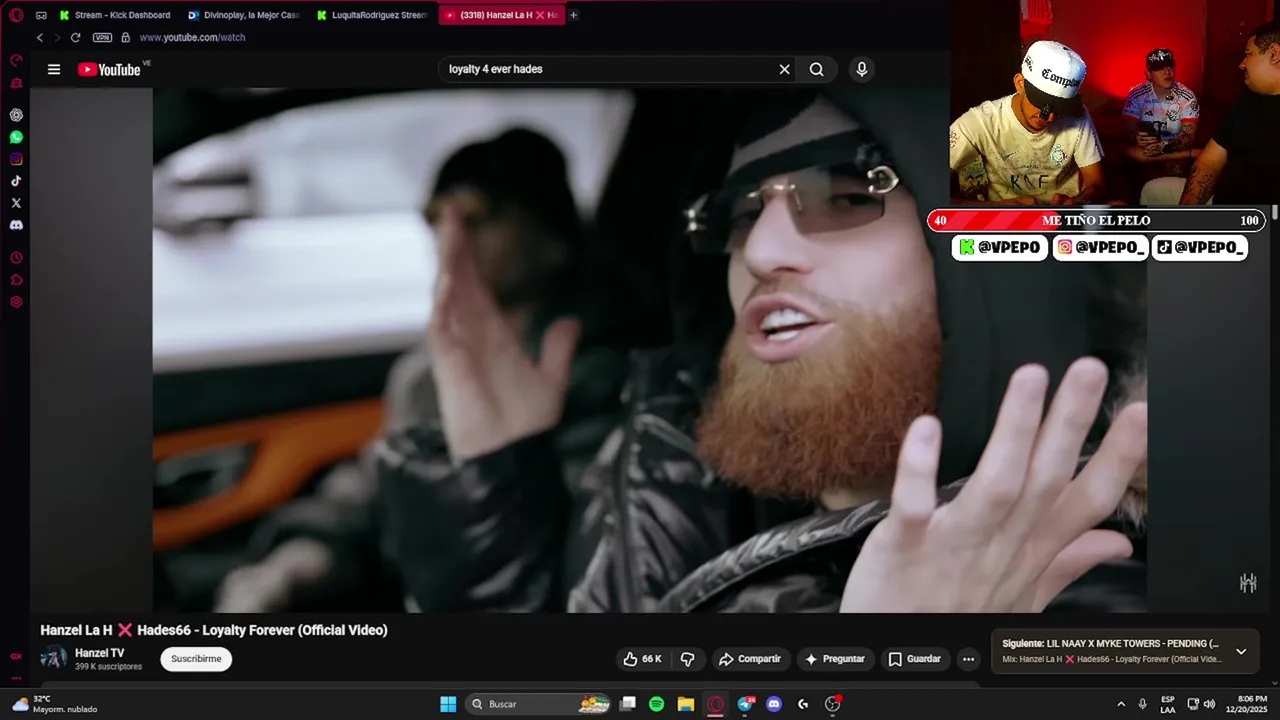Open more actions three-dot menu
The height and width of the screenshot is (720, 1280).
pos(968,659)
